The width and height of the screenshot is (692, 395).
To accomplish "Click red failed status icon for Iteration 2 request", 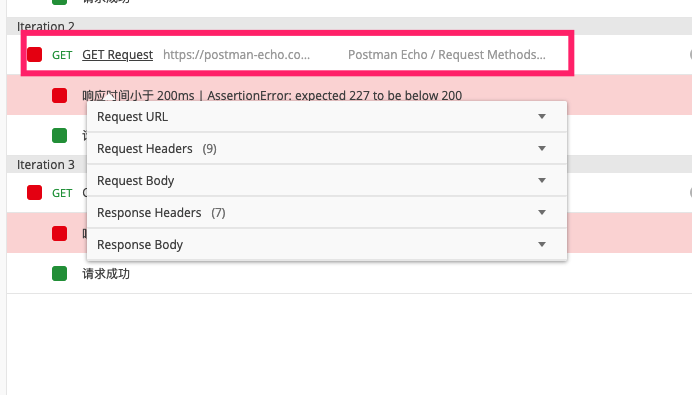I will (34, 55).
